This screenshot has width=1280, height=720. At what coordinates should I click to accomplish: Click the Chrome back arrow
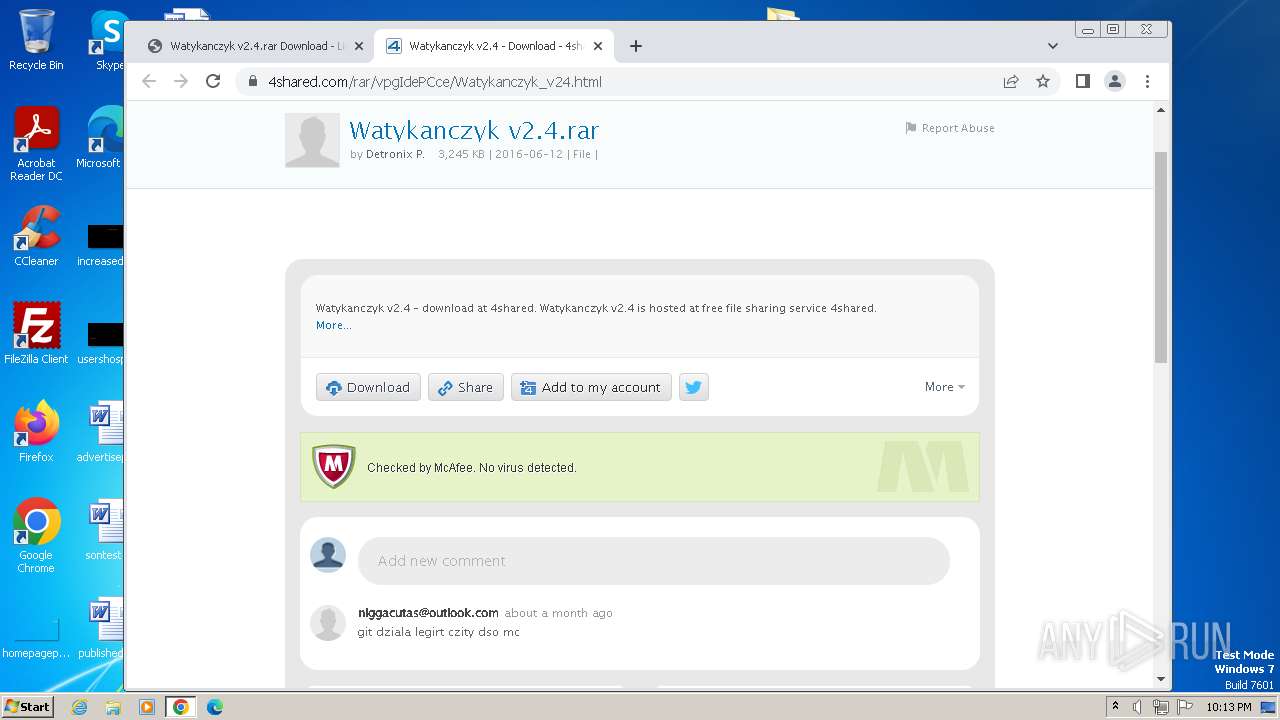click(x=149, y=81)
